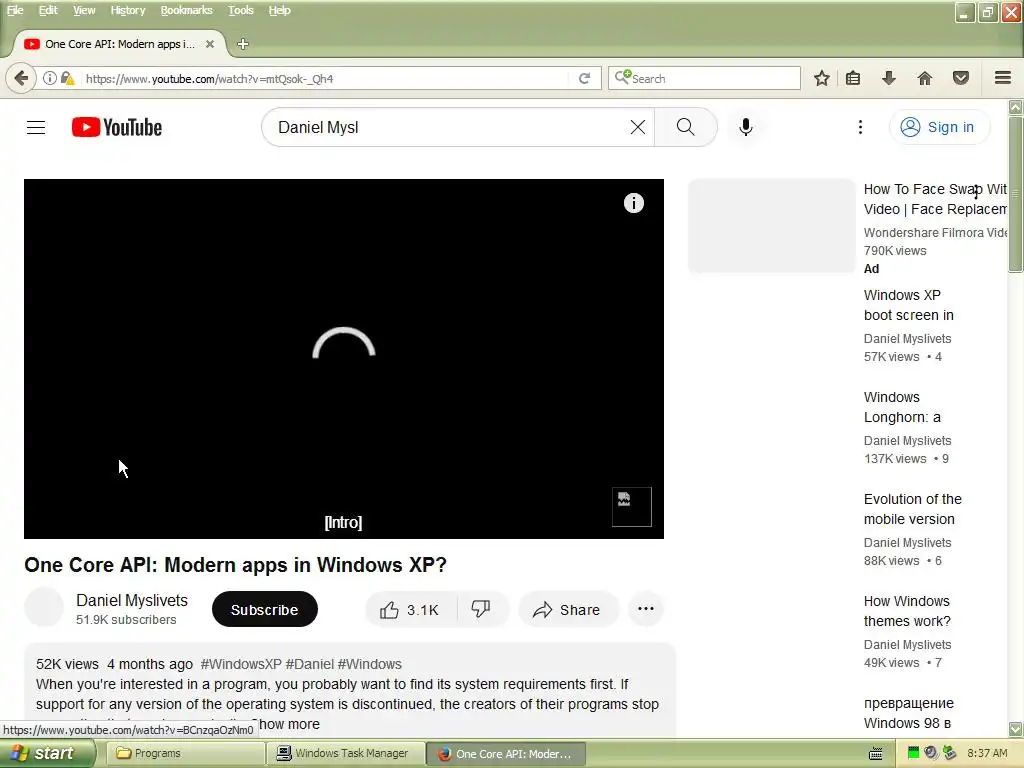Screen dimensions: 1024x768
Task: Click the page scrollbar down arrow
Action: click(1016, 729)
